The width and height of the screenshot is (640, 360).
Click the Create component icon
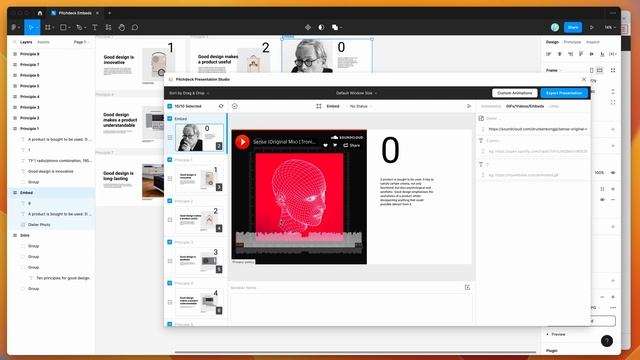click(x=308, y=27)
